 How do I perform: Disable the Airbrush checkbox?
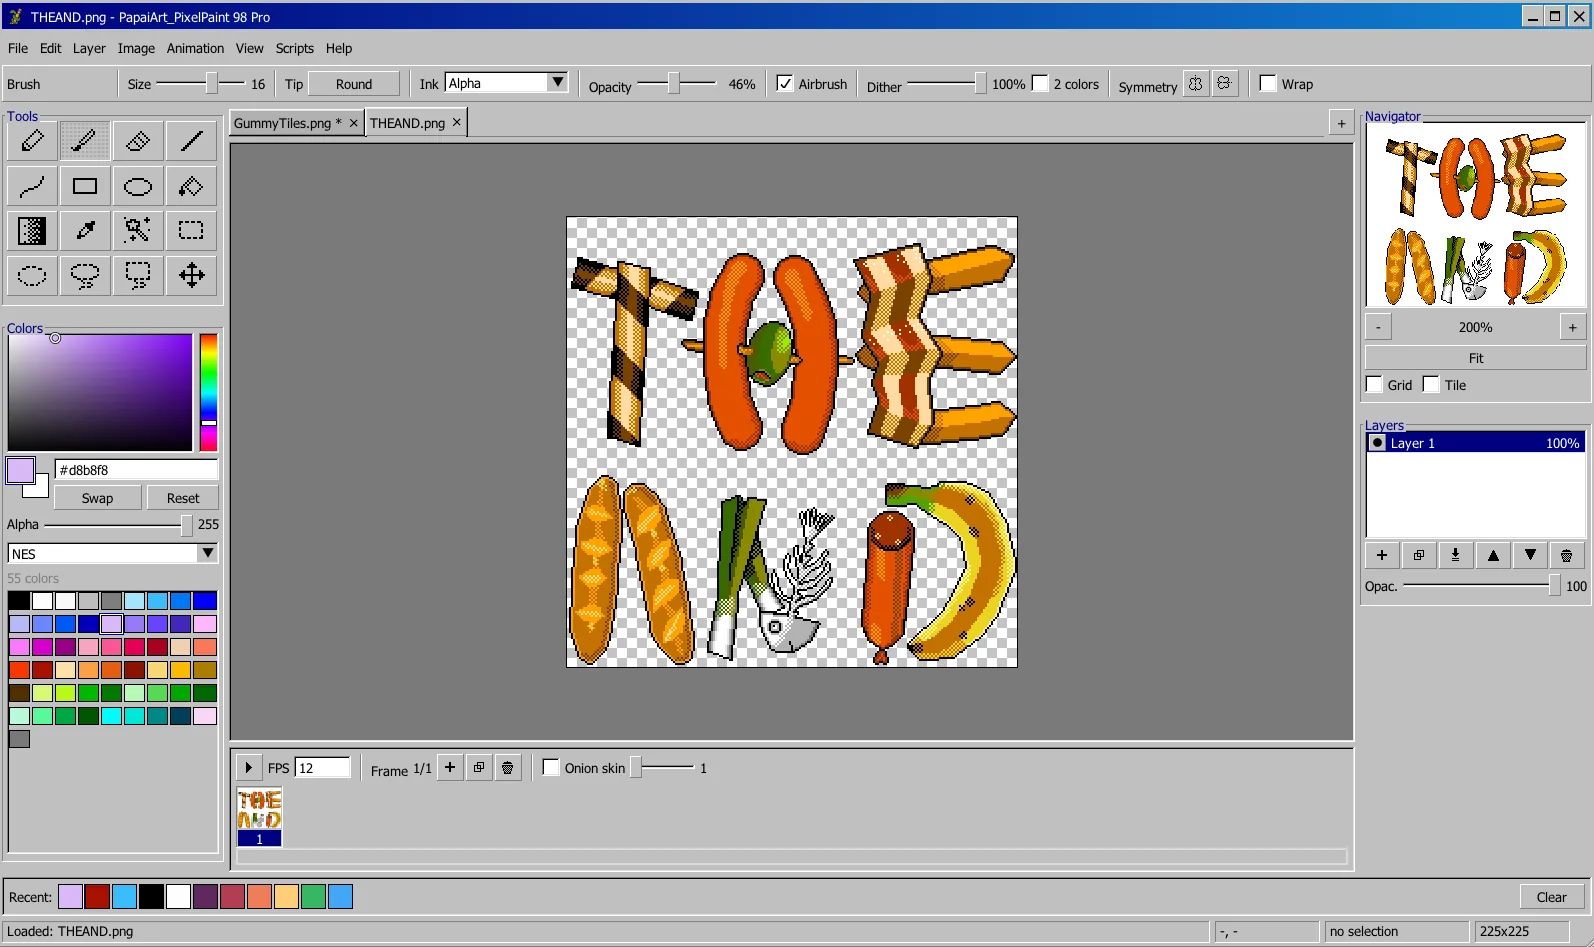pos(785,84)
